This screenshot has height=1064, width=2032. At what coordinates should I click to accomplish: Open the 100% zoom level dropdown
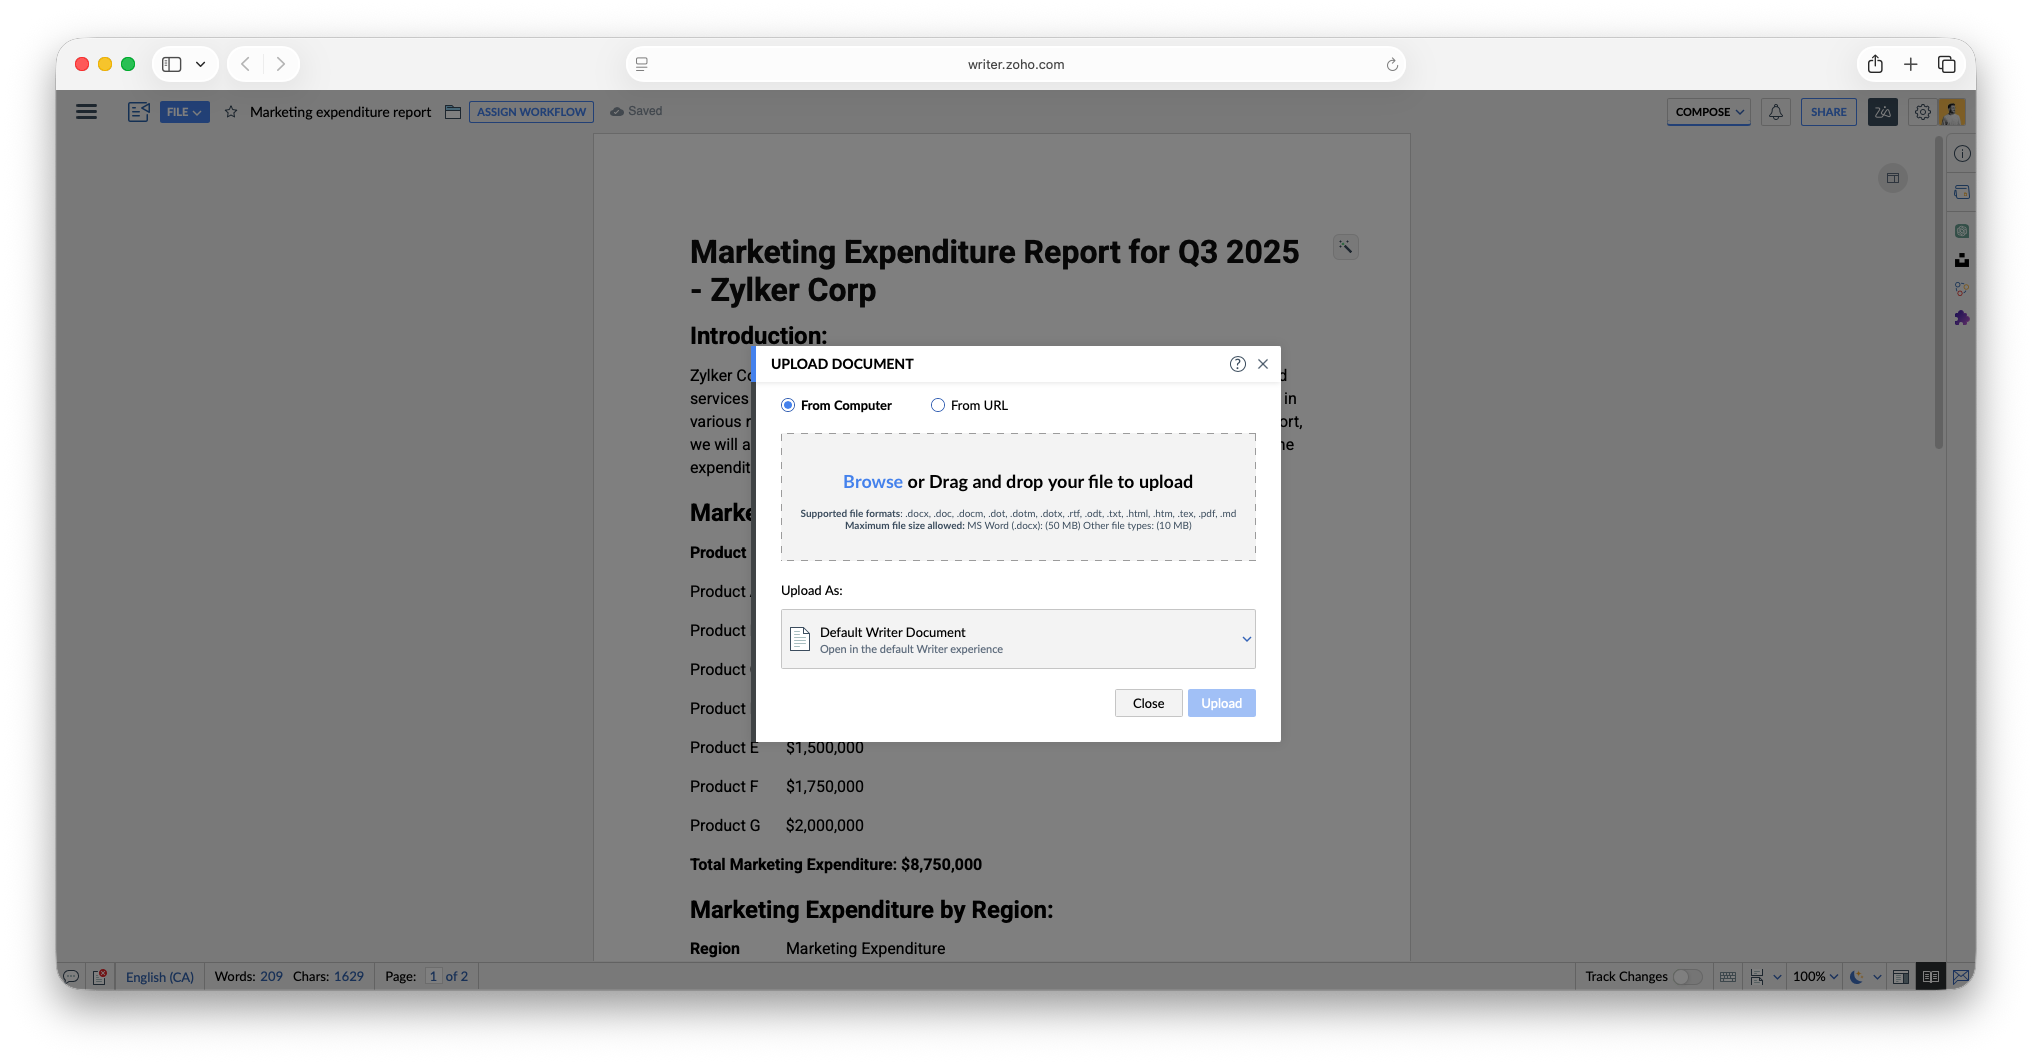click(1815, 977)
